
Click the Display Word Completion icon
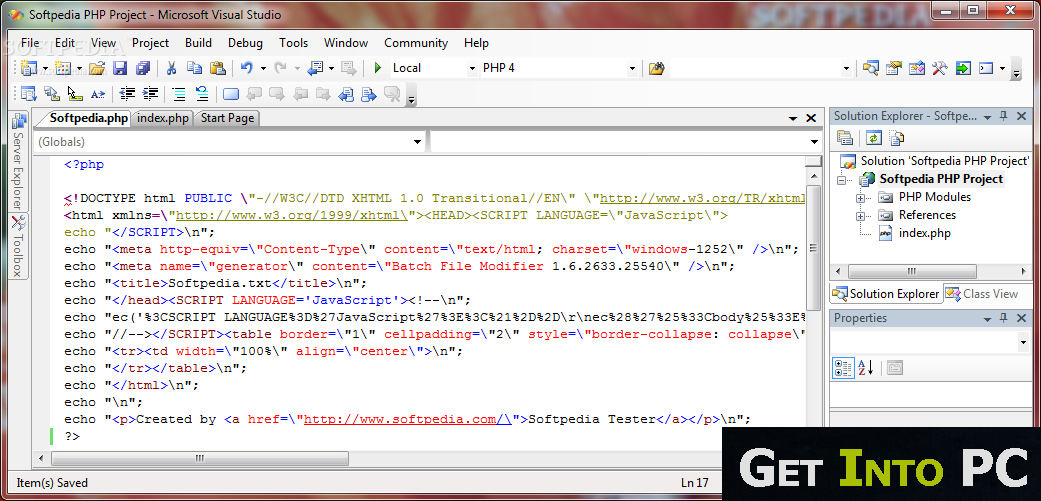[x=98, y=94]
